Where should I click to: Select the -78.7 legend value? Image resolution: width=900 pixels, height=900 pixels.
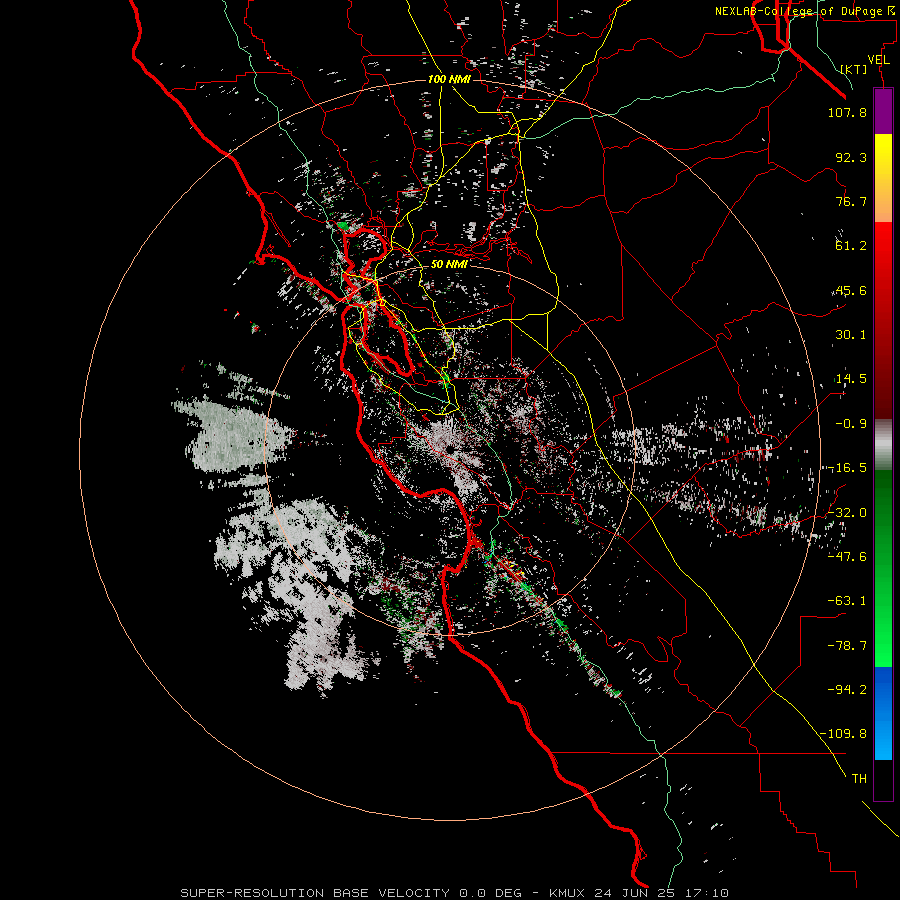click(847, 646)
